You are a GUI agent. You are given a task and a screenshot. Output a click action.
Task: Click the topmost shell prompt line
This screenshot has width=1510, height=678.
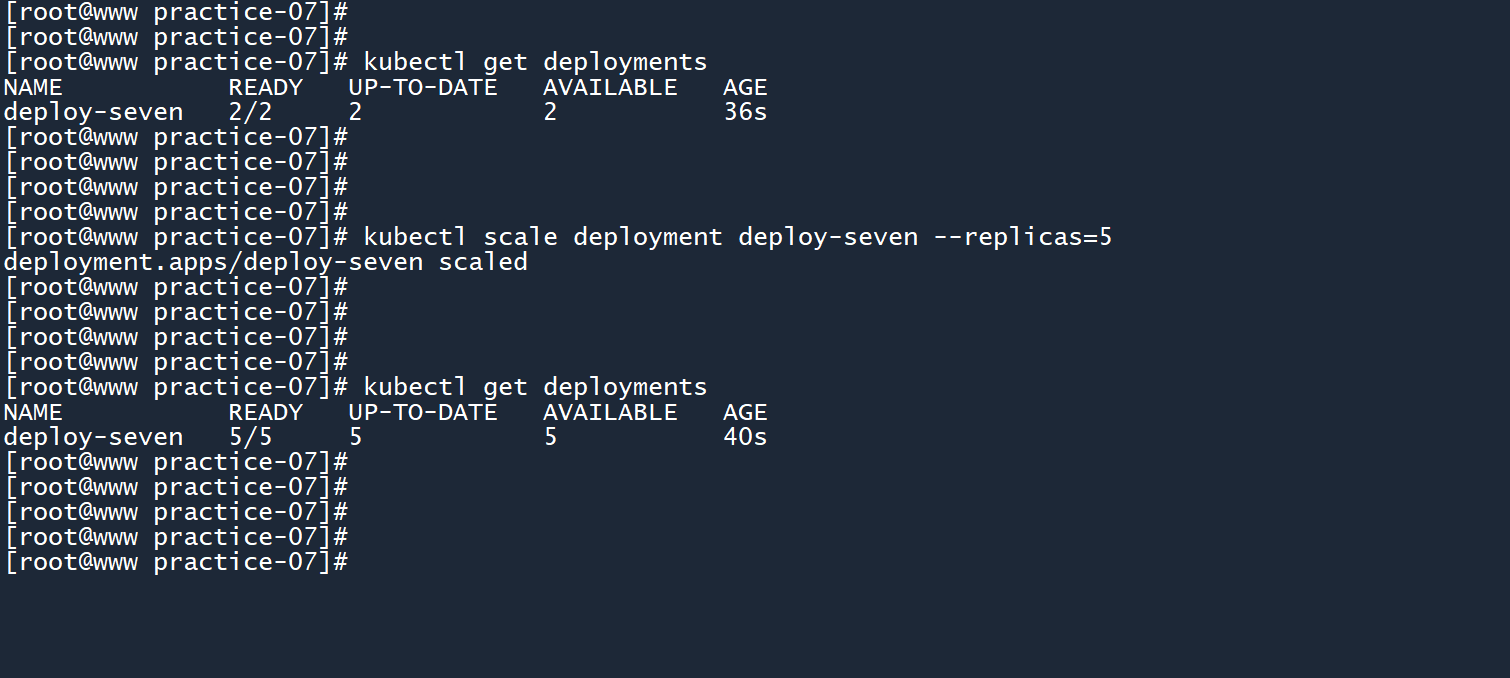click(x=175, y=12)
